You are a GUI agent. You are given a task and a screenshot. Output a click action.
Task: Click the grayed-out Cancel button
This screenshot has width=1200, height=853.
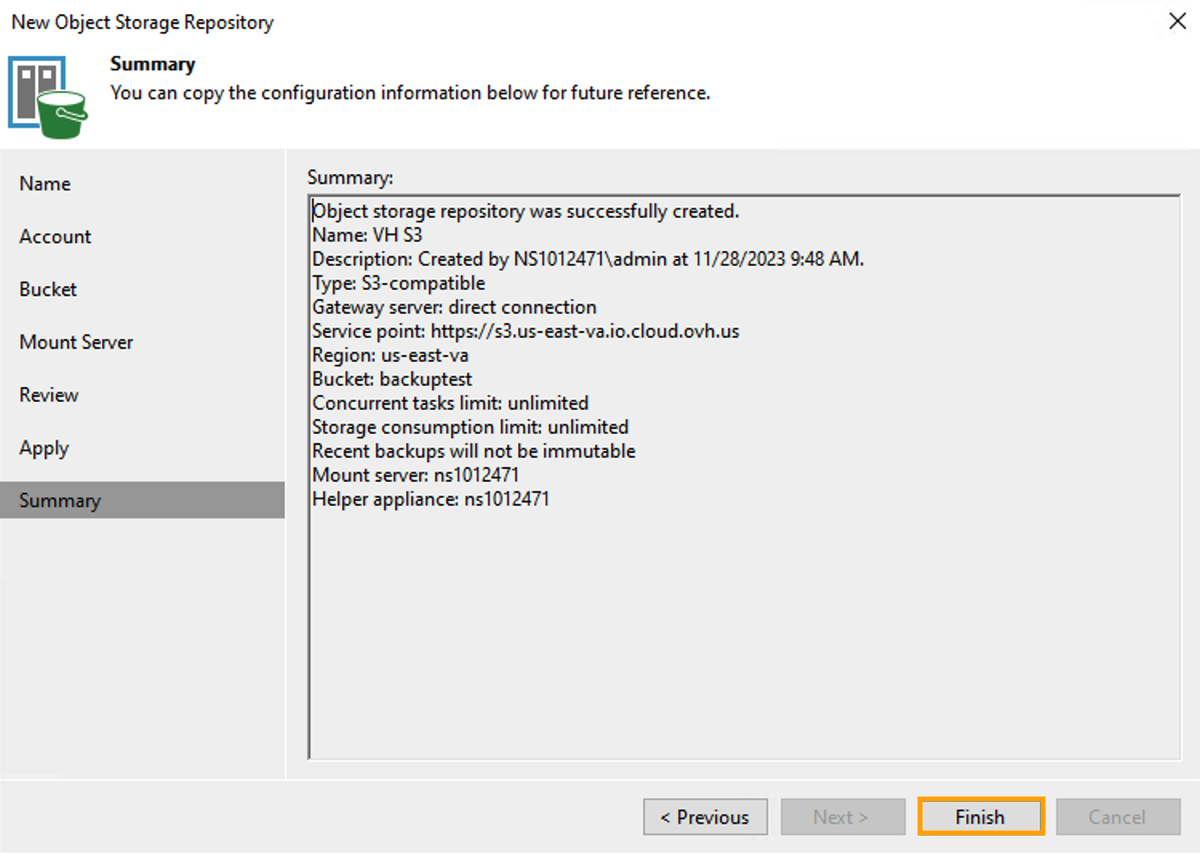click(1118, 816)
